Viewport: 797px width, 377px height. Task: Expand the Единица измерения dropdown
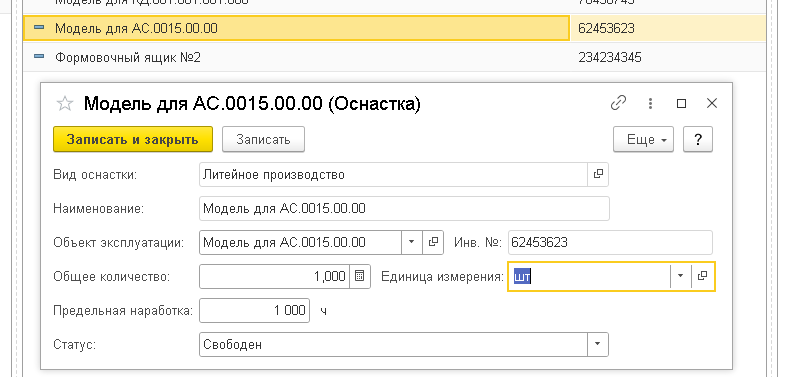tap(681, 276)
